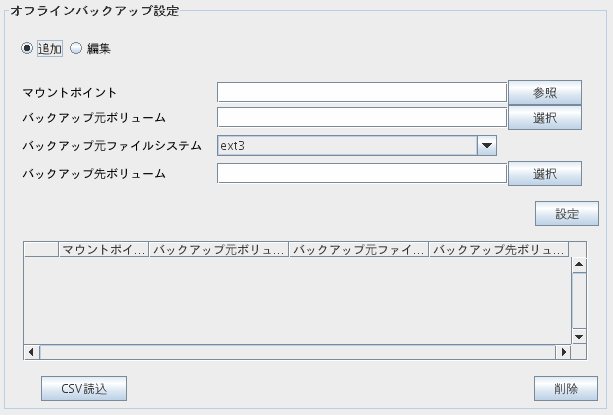Image resolution: width=613 pixels, height=415 pixels.
Task: Select the 追加 radio button
Action: [27, 48]
